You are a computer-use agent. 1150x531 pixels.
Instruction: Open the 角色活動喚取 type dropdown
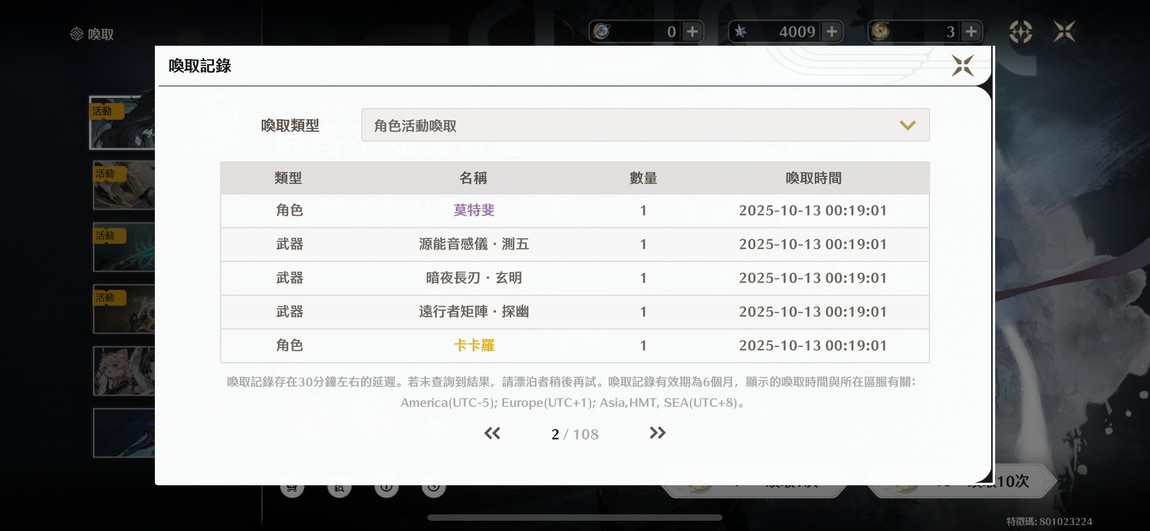[645, 125]
